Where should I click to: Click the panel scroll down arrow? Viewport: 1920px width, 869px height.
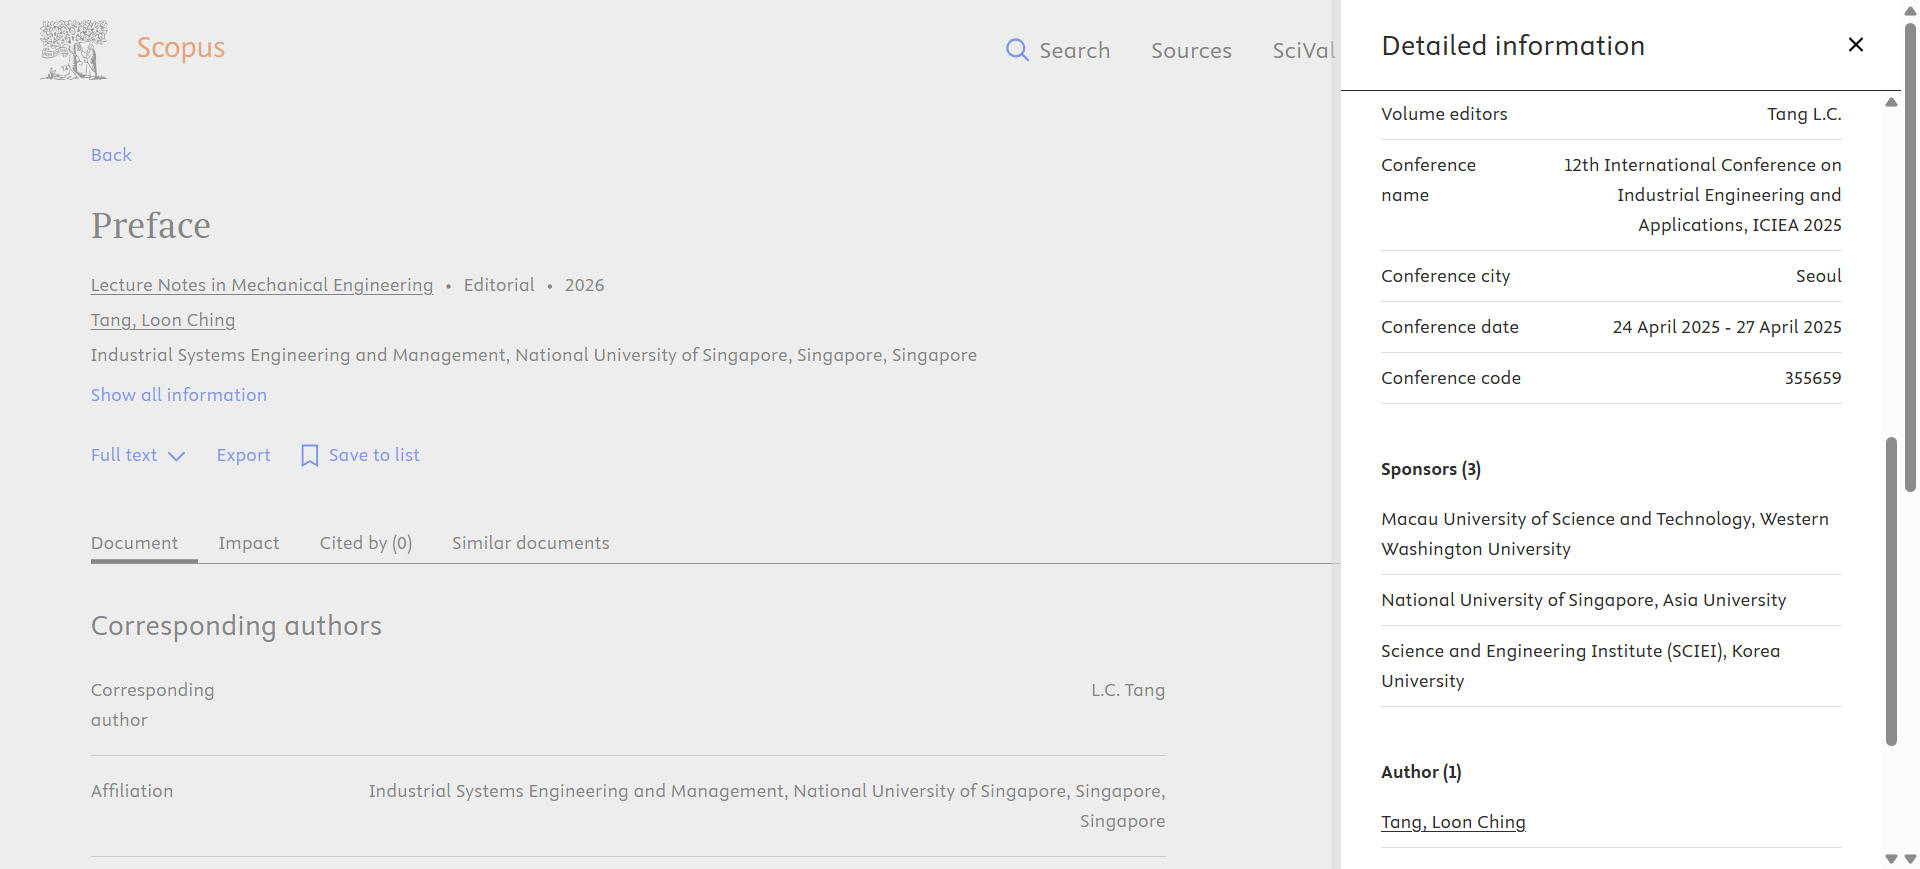click(x=1891, y=859)
